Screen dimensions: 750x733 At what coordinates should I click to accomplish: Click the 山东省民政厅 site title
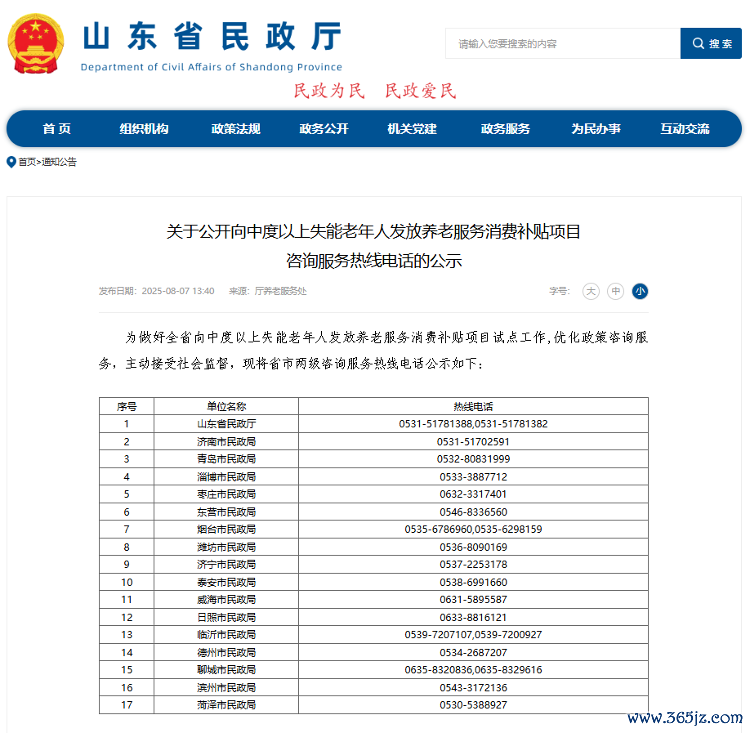click(x=211, y=37)
